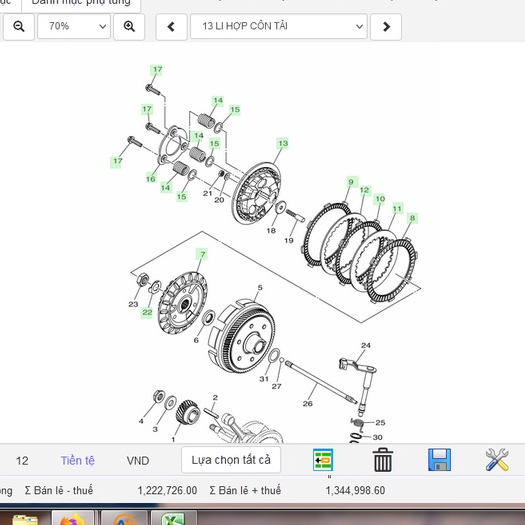Select part number 20 in the diagram
The image size is (525, 525).
219,200
